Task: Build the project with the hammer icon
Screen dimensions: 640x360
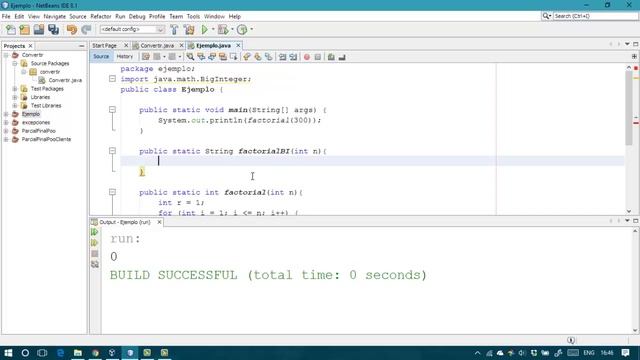Action: coord(174,29)
